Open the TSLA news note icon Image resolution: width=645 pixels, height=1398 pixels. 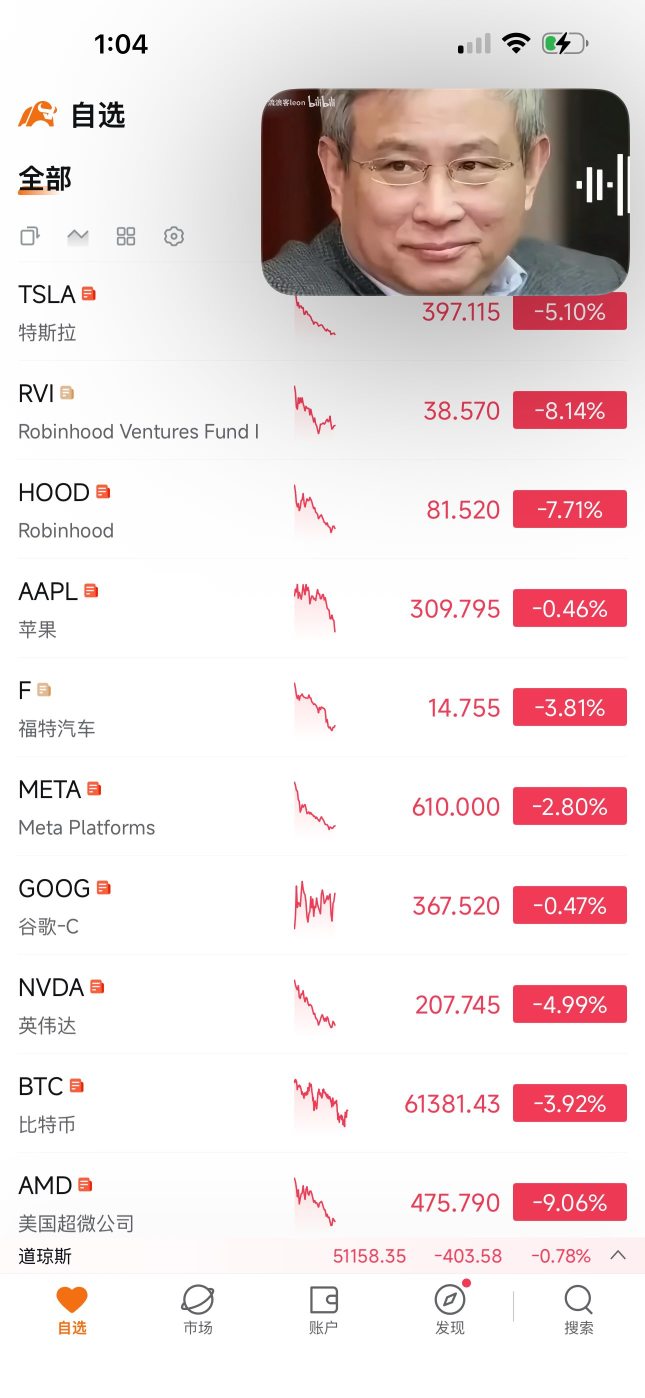click(x=89, y=294)
